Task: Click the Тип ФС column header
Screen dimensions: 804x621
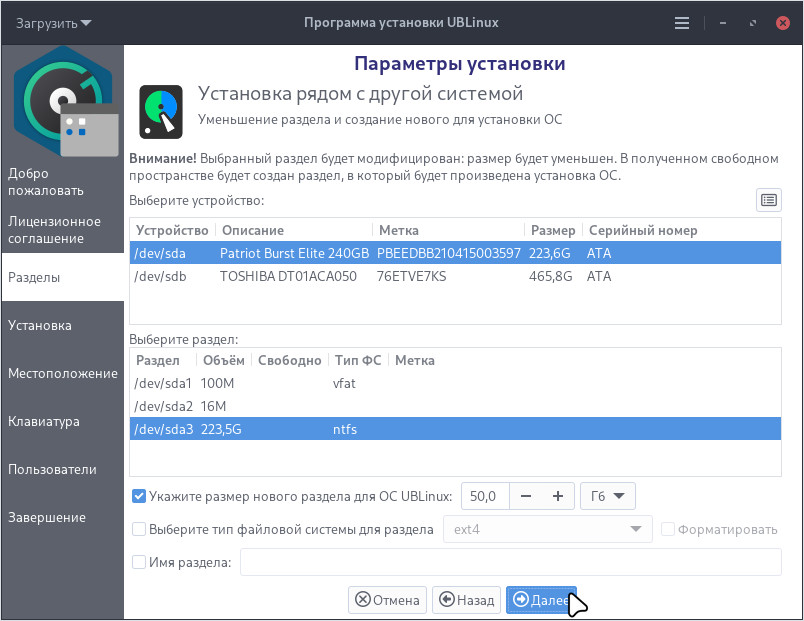Action: coord(358,360)
